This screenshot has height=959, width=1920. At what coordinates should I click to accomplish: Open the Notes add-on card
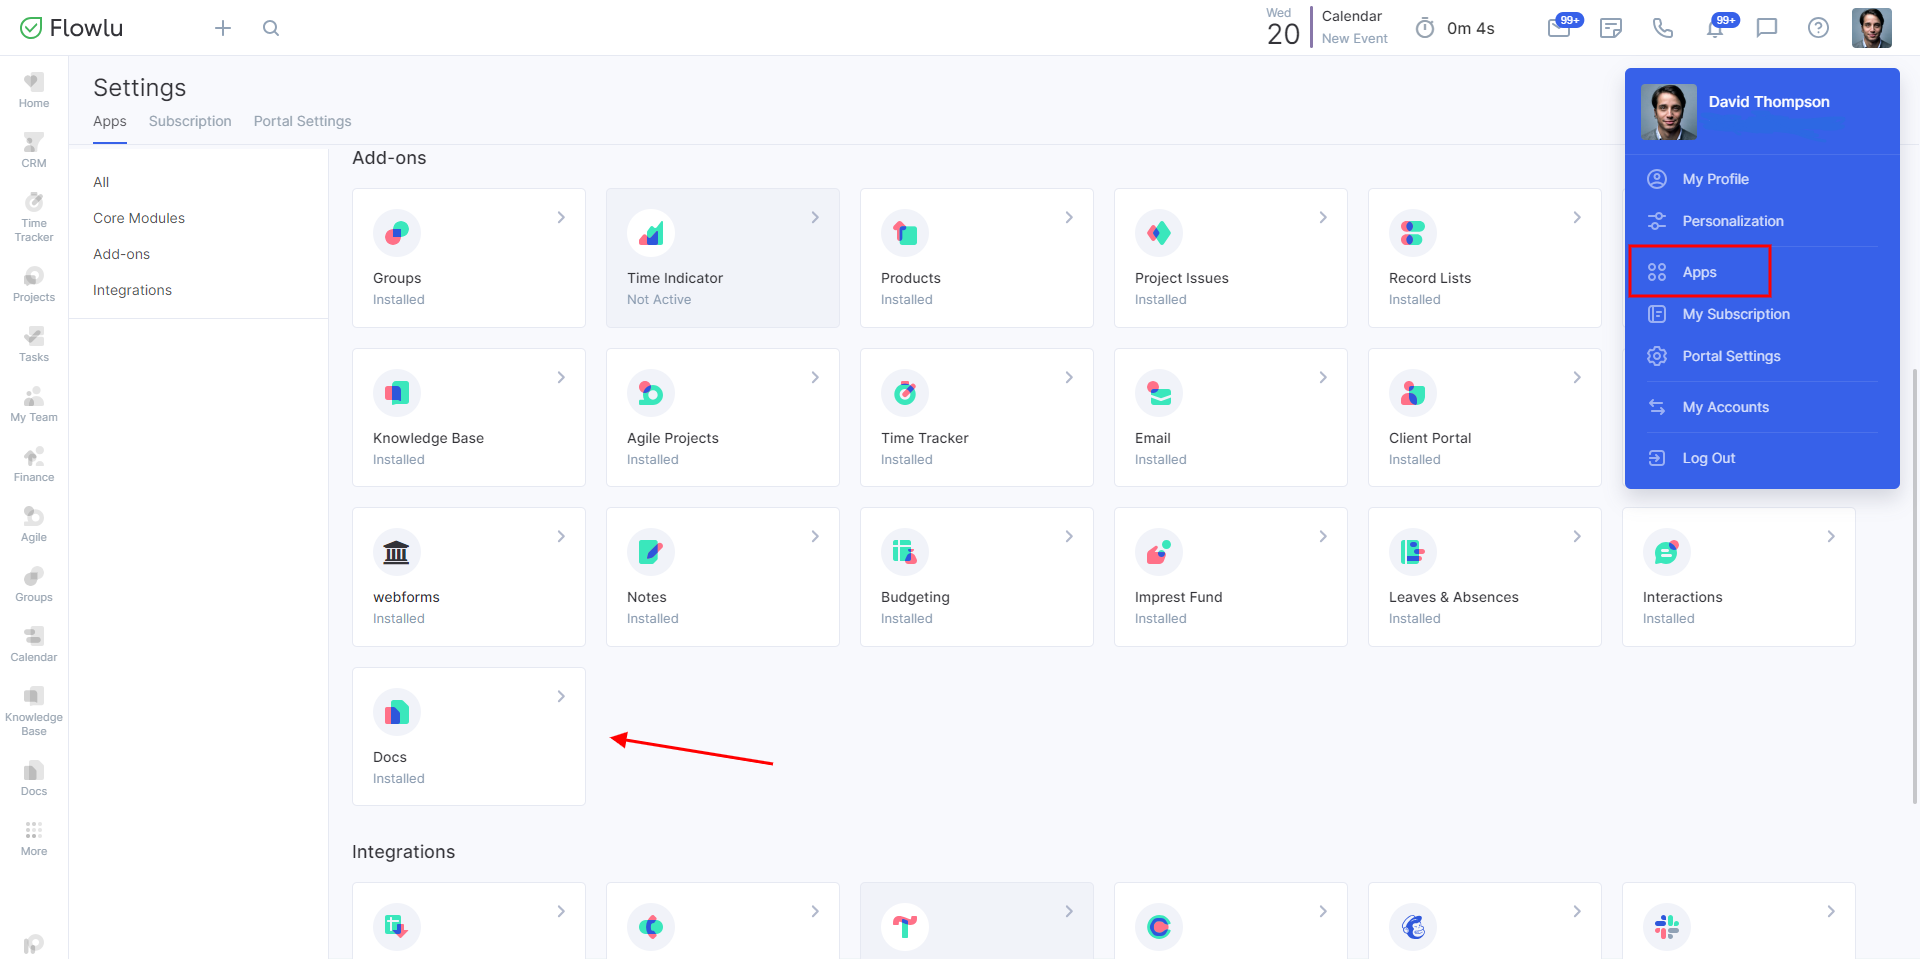(723, 577)
